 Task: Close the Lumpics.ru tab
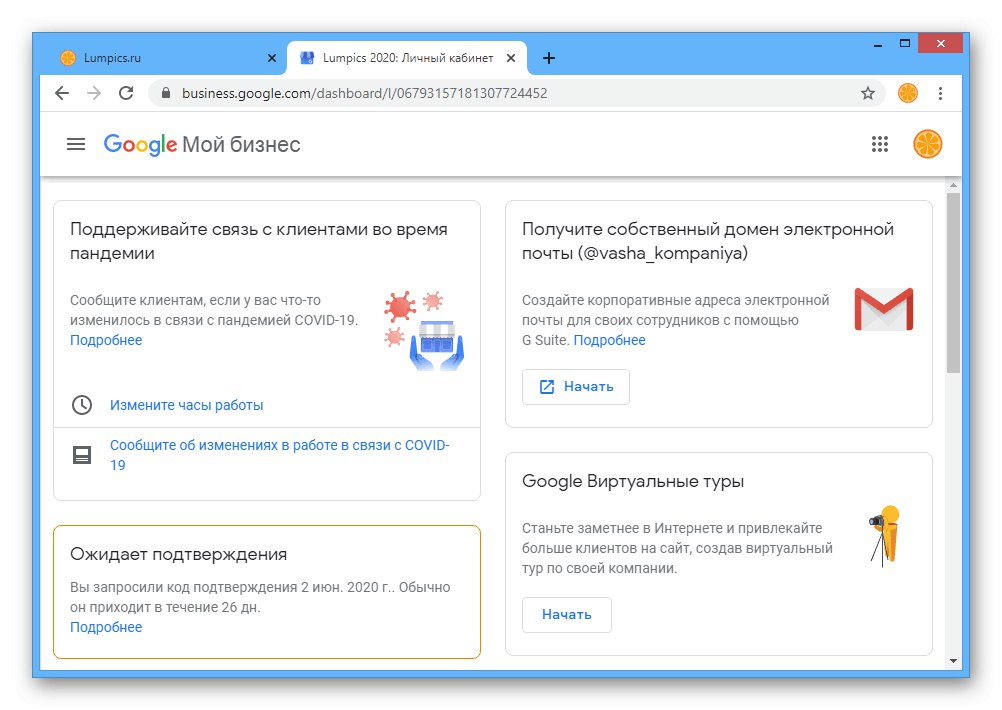click(272, 58)
